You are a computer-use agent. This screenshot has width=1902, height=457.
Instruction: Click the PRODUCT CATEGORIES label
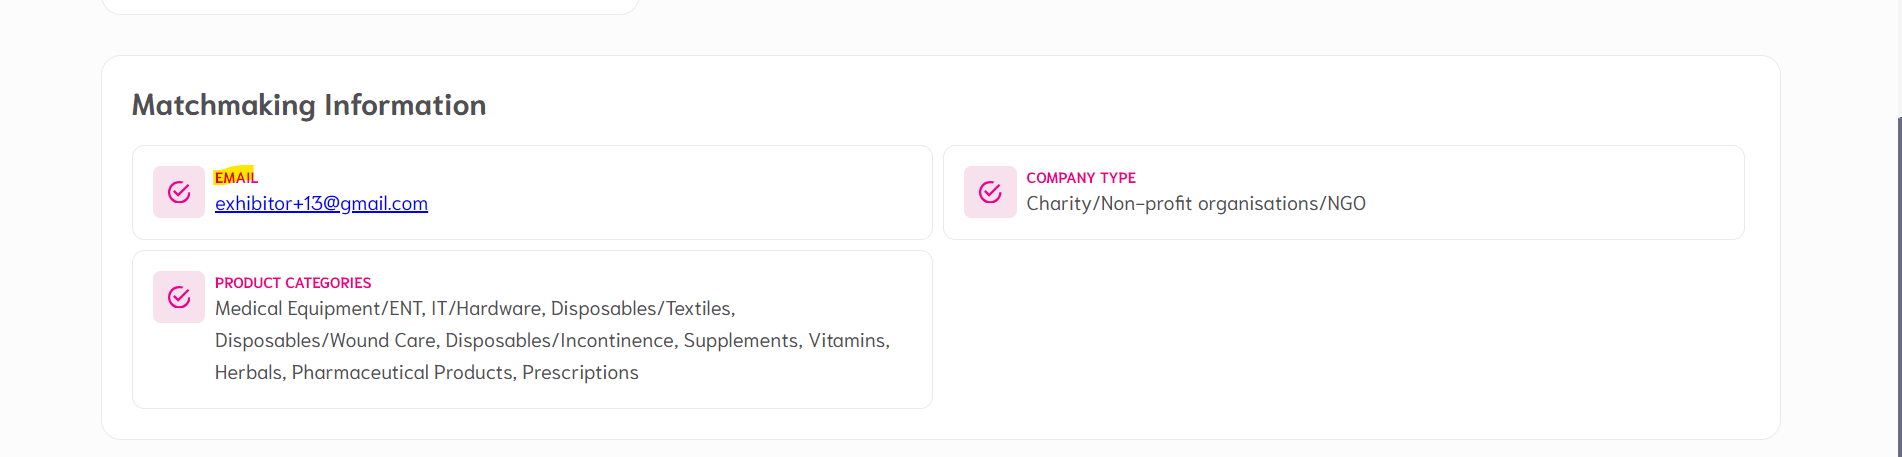(293, 283)
